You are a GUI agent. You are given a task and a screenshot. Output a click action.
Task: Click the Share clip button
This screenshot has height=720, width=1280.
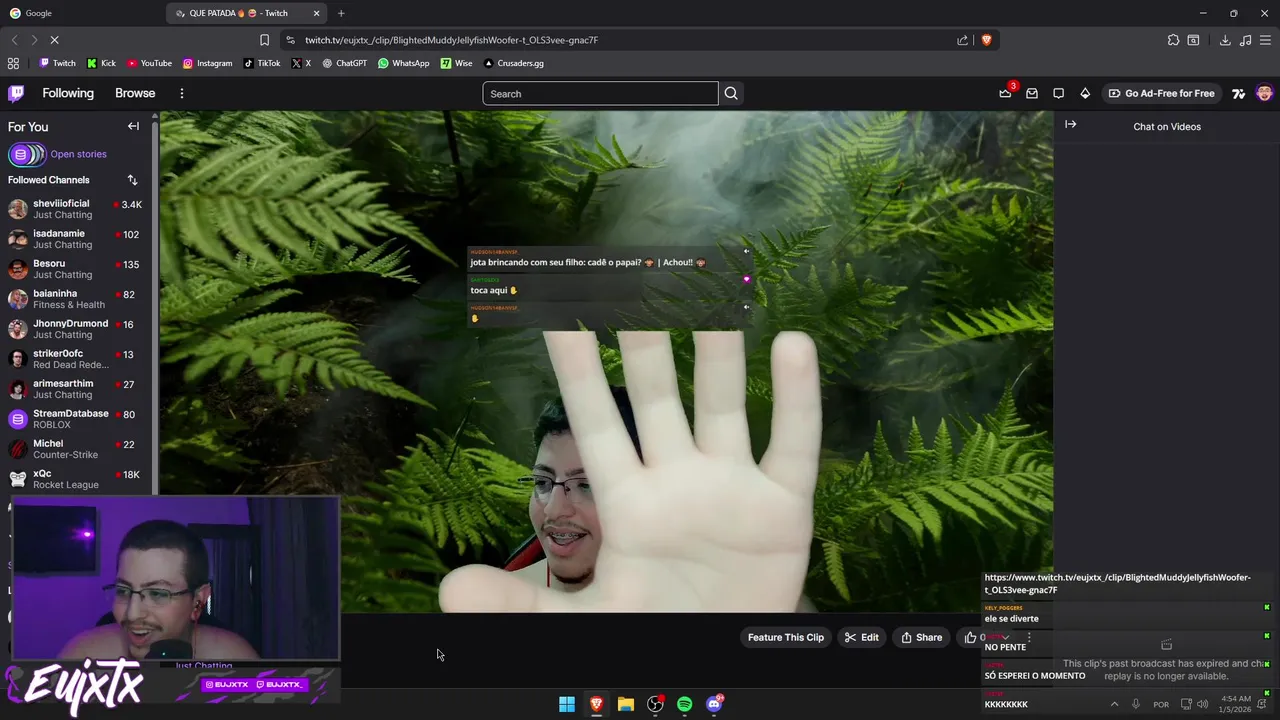tap(921, 637)
